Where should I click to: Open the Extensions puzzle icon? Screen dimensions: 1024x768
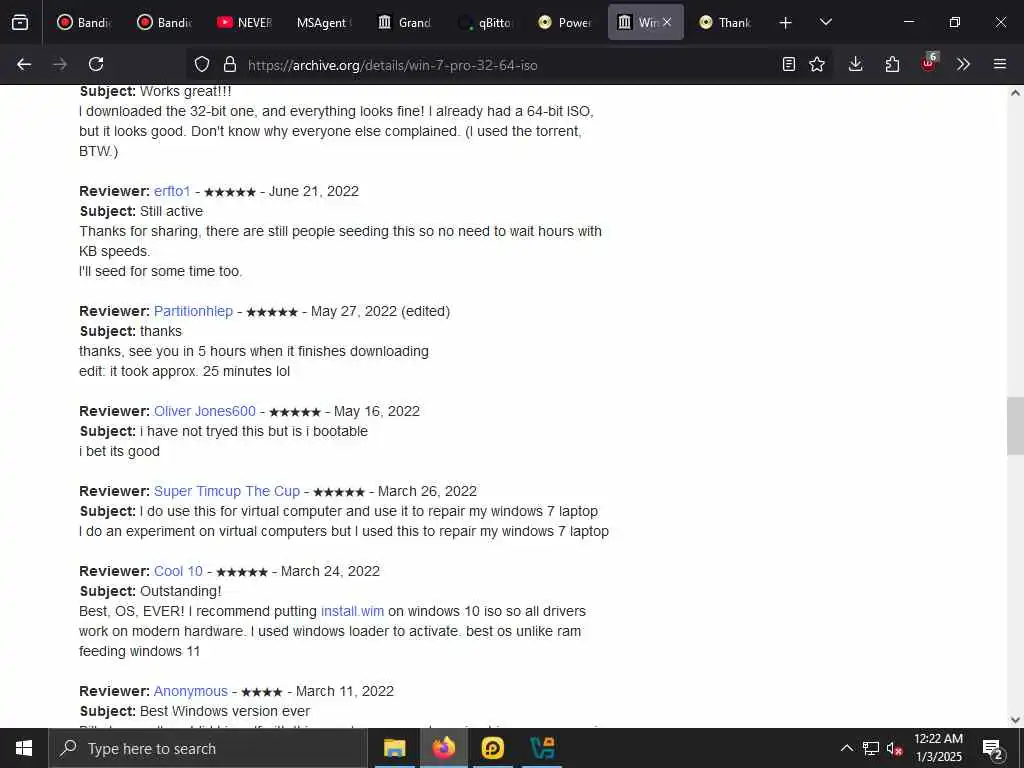tap(891, 64)
